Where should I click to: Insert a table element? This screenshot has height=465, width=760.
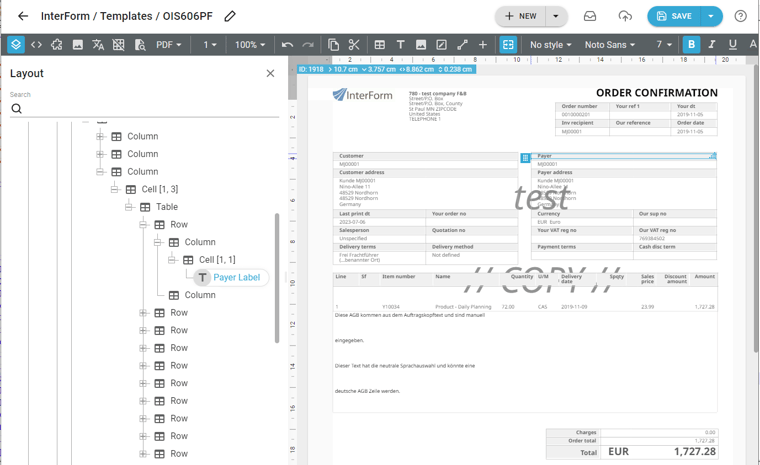(x=380, y=45)
